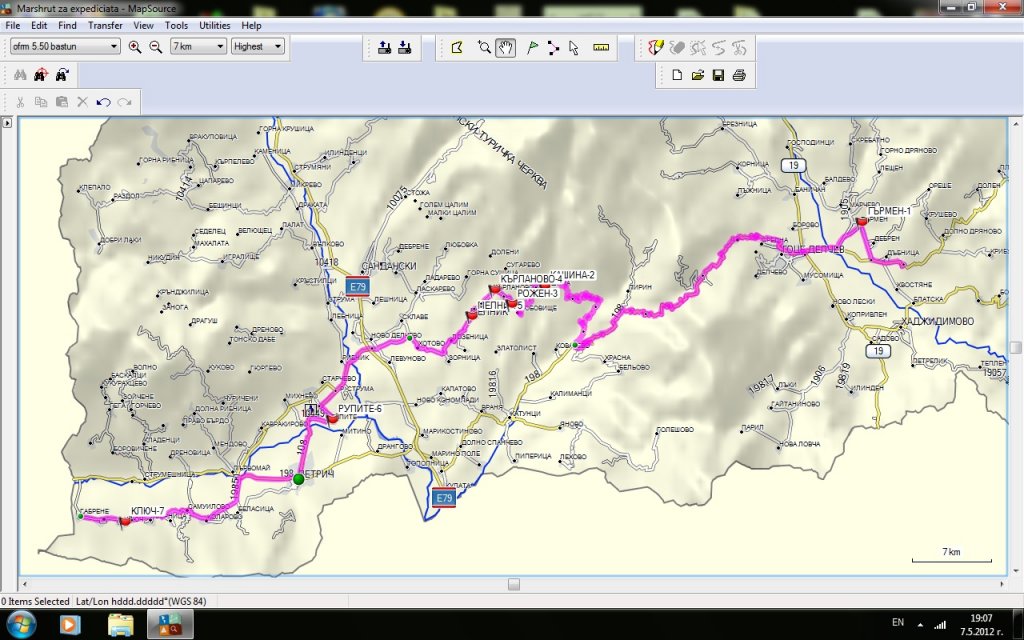This screenshot has height=640, width=1024.
Task: Click the Zoom Out magnifier button
Action: [x=155, y=47]
